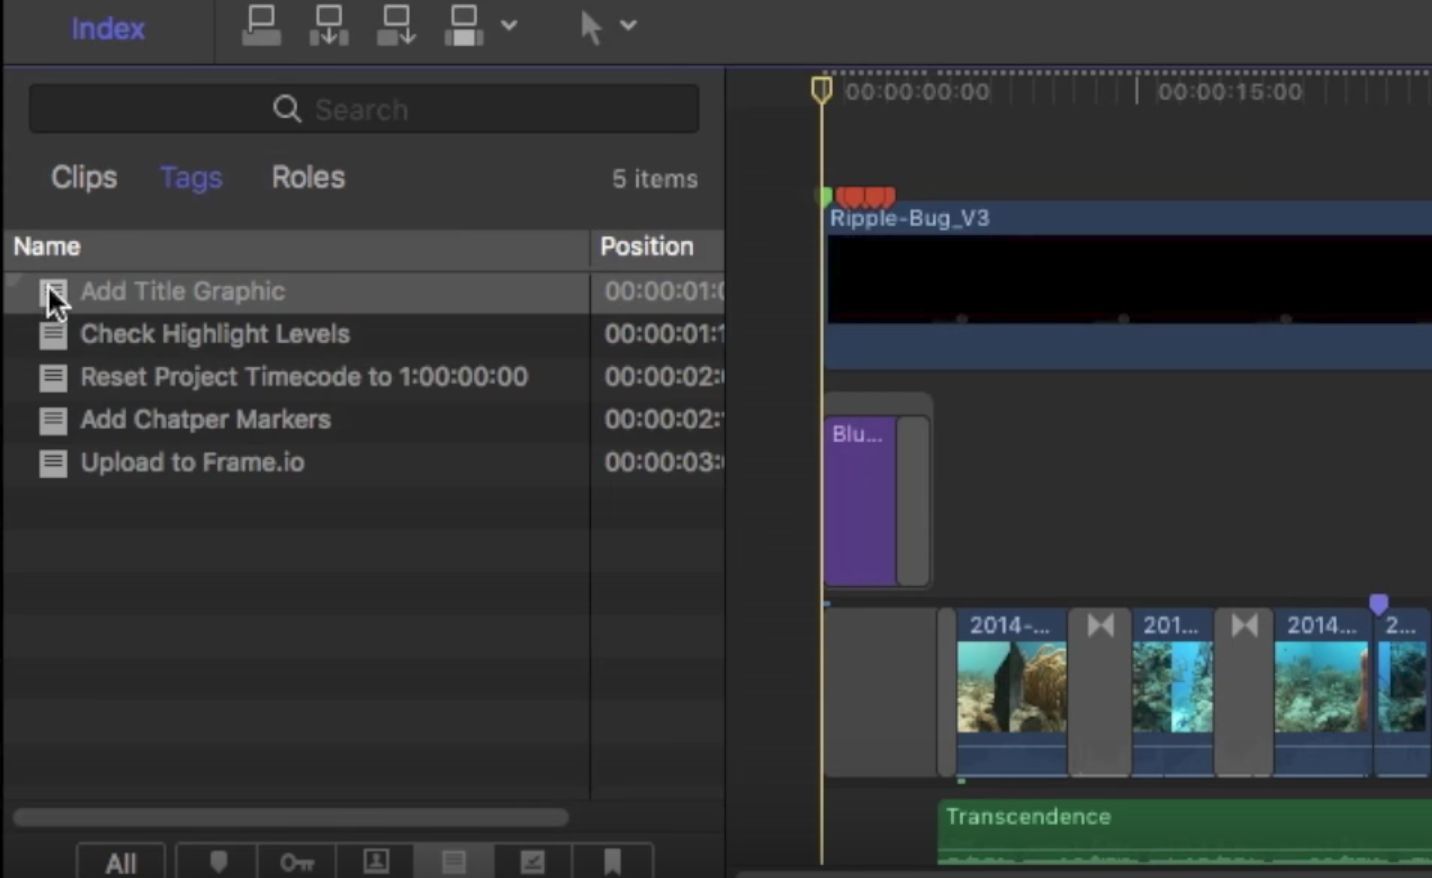This screenshot has width=1432, height=878.
Task: Toggle the Upload to Frame.io to-do checkbox
Action: (53, 463)
